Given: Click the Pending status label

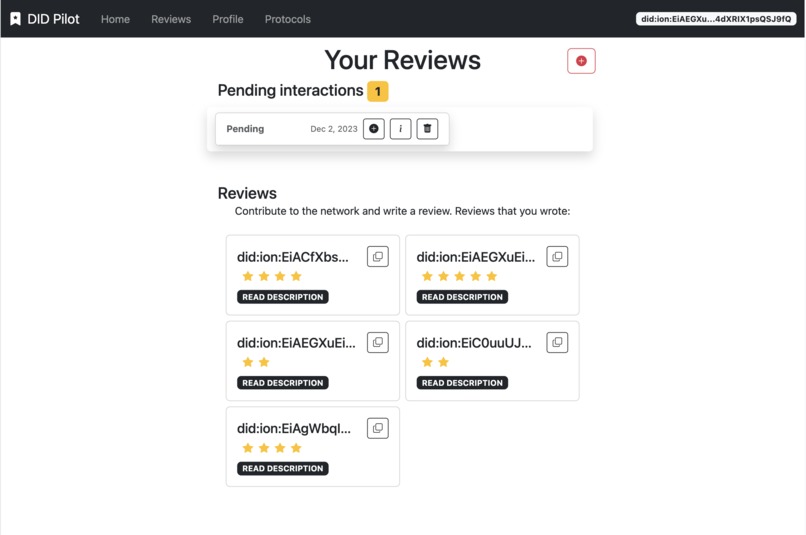Looking at the screenshot, I should pos(245,129).
